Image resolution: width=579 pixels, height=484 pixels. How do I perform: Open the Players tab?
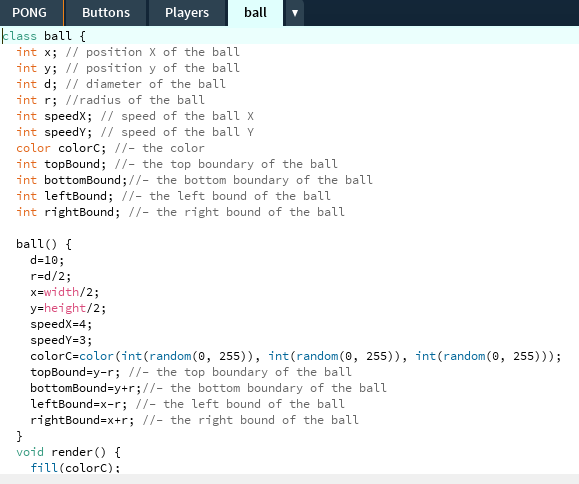point(187,13)
